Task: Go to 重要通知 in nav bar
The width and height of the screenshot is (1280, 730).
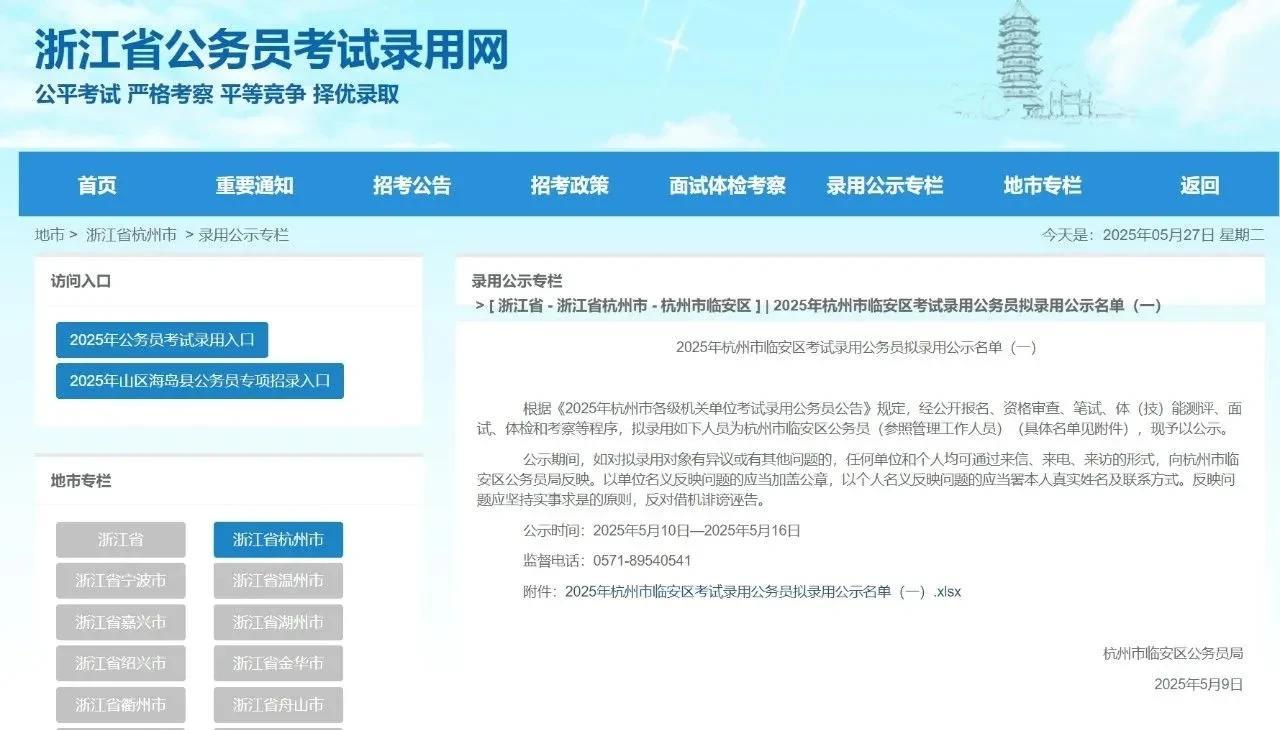Action: [x=254, y=185]
